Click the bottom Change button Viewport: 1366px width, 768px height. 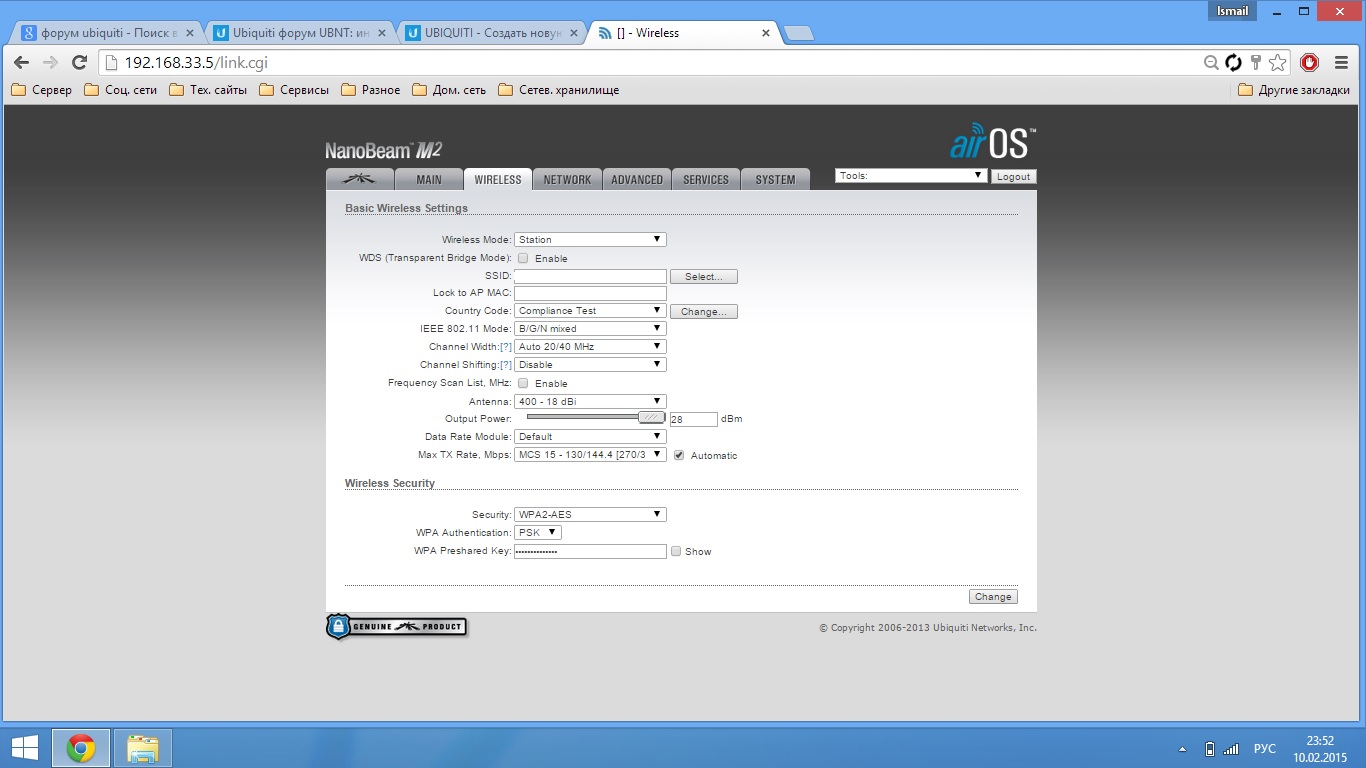pos(993,597)
